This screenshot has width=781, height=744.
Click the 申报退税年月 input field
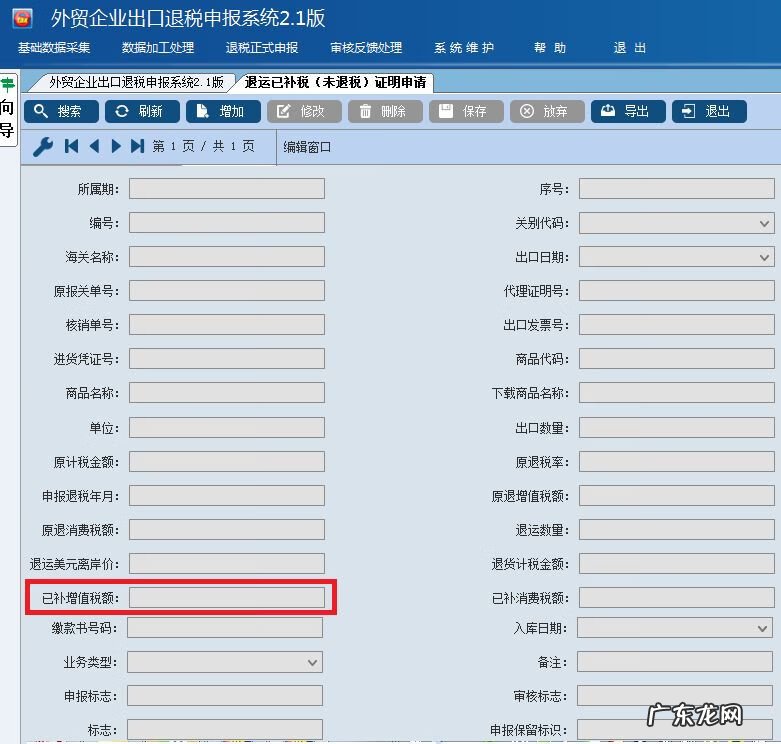coord(227,496)
